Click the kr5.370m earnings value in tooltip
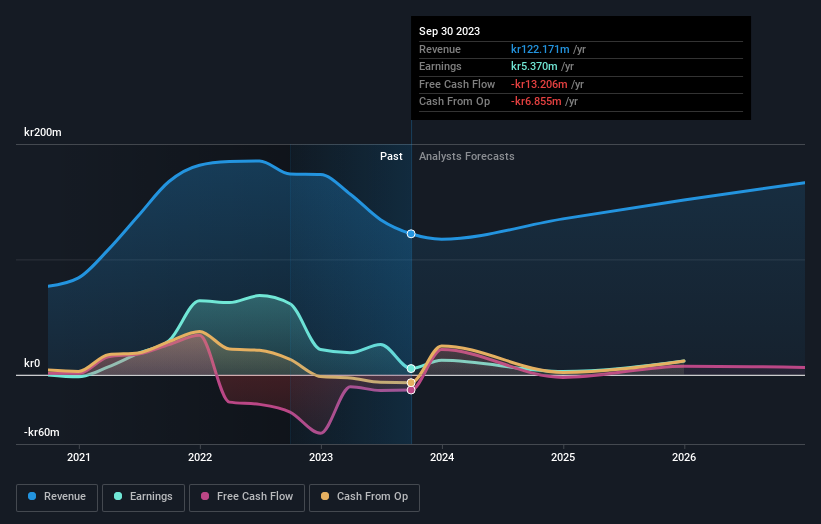Image resolution: width=821 pixels, height=524 pixels. point(534,66)
